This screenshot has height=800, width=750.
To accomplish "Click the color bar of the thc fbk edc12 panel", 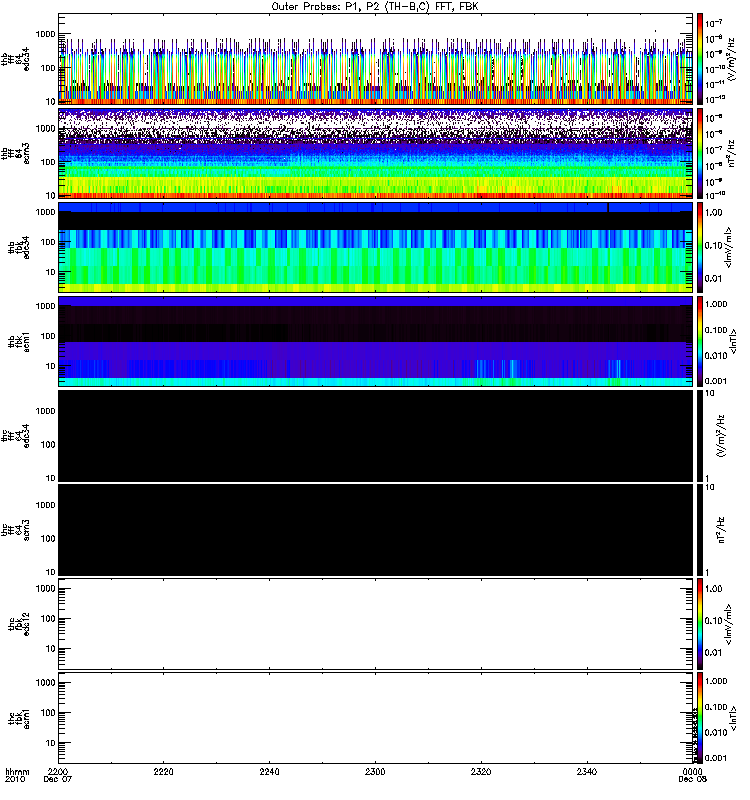I will [700, 624].
